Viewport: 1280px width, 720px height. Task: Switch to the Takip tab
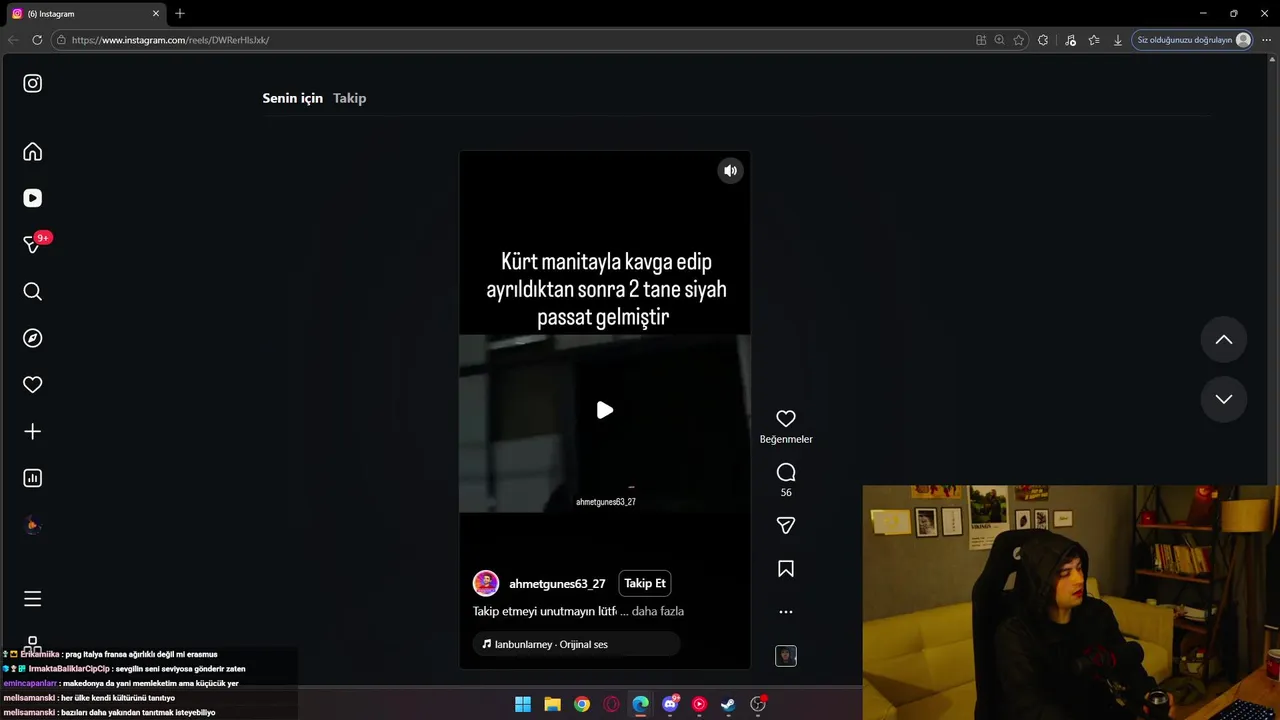coord(350,98)
